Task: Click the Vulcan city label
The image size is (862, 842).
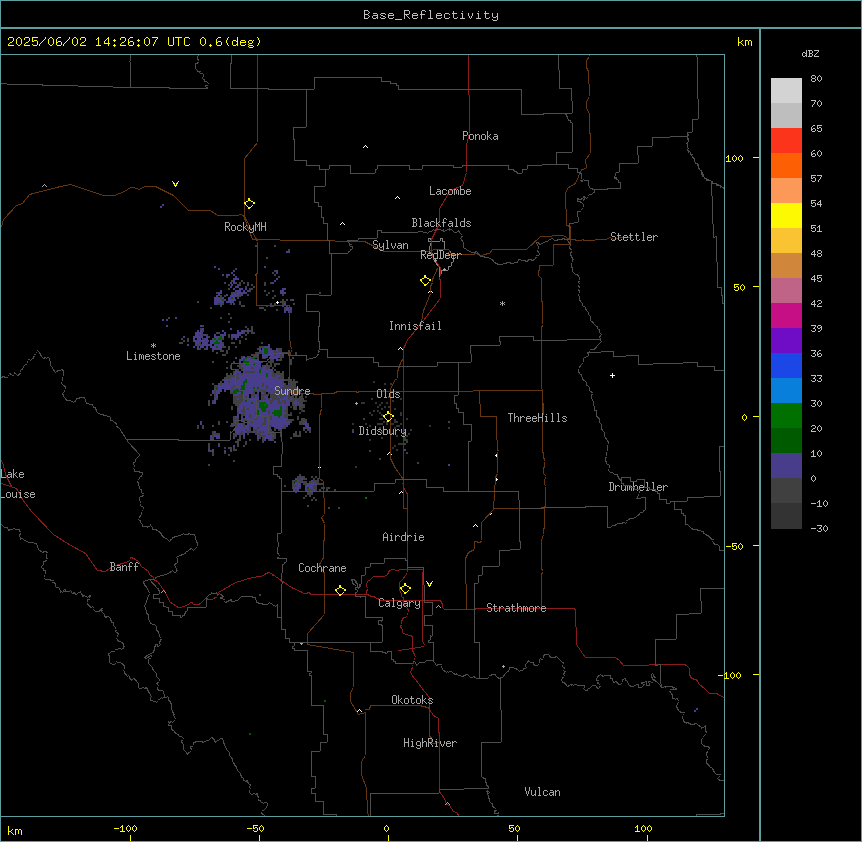Action: 543,792
